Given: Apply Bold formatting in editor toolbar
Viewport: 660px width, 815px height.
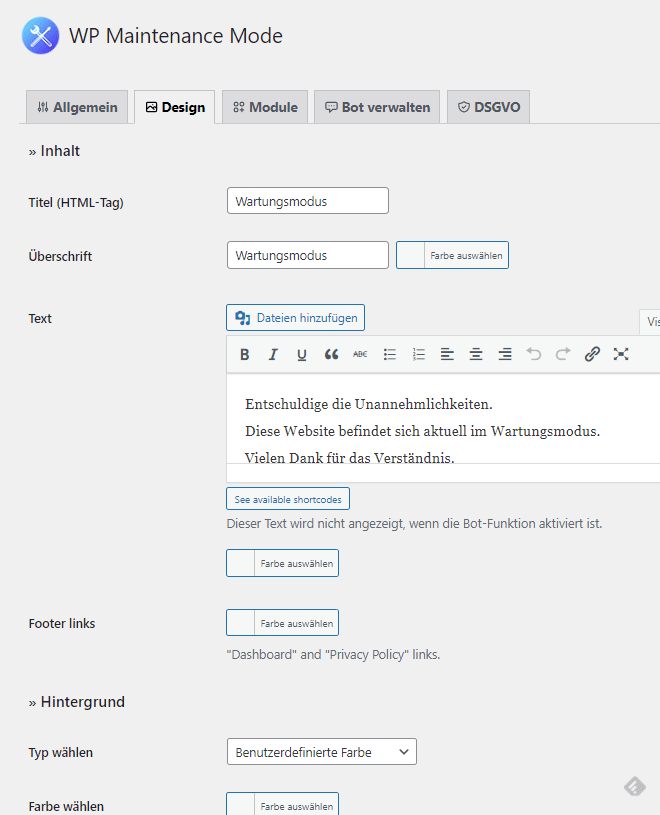Looking at the screenshot, I should pyautogui.click(x=244, y=354).
